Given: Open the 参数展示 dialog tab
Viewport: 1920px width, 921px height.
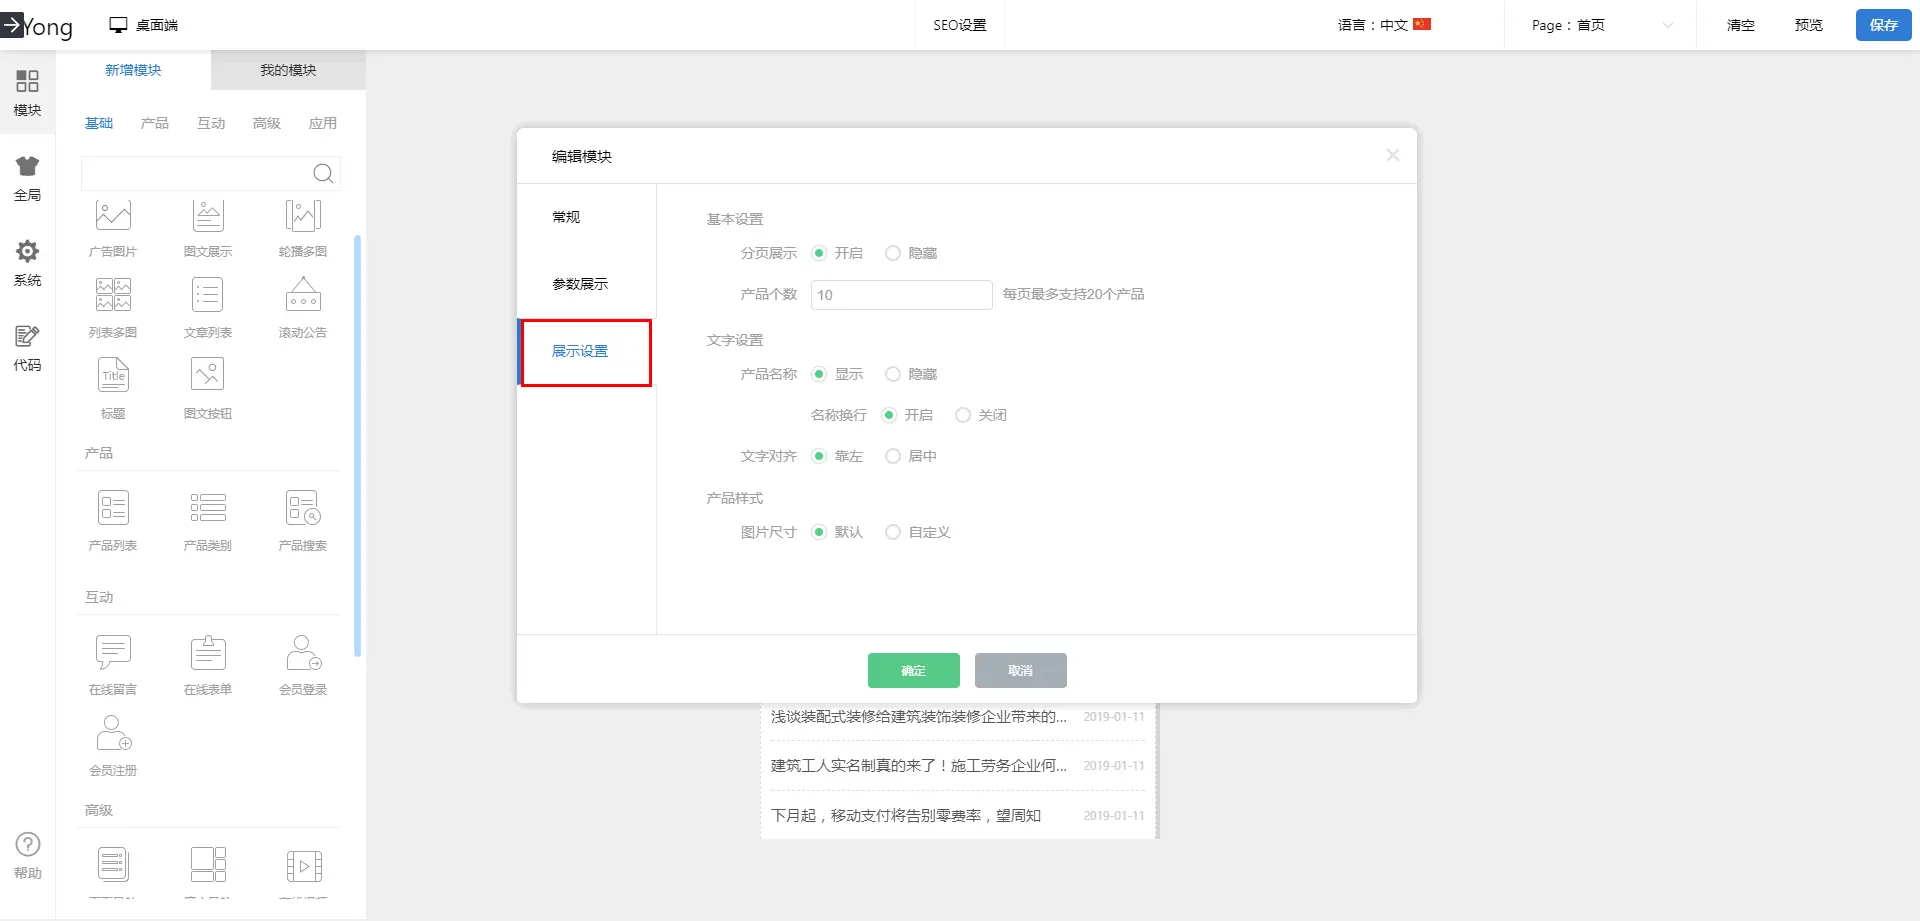Looking at the screenshot, I should point(580,284).
